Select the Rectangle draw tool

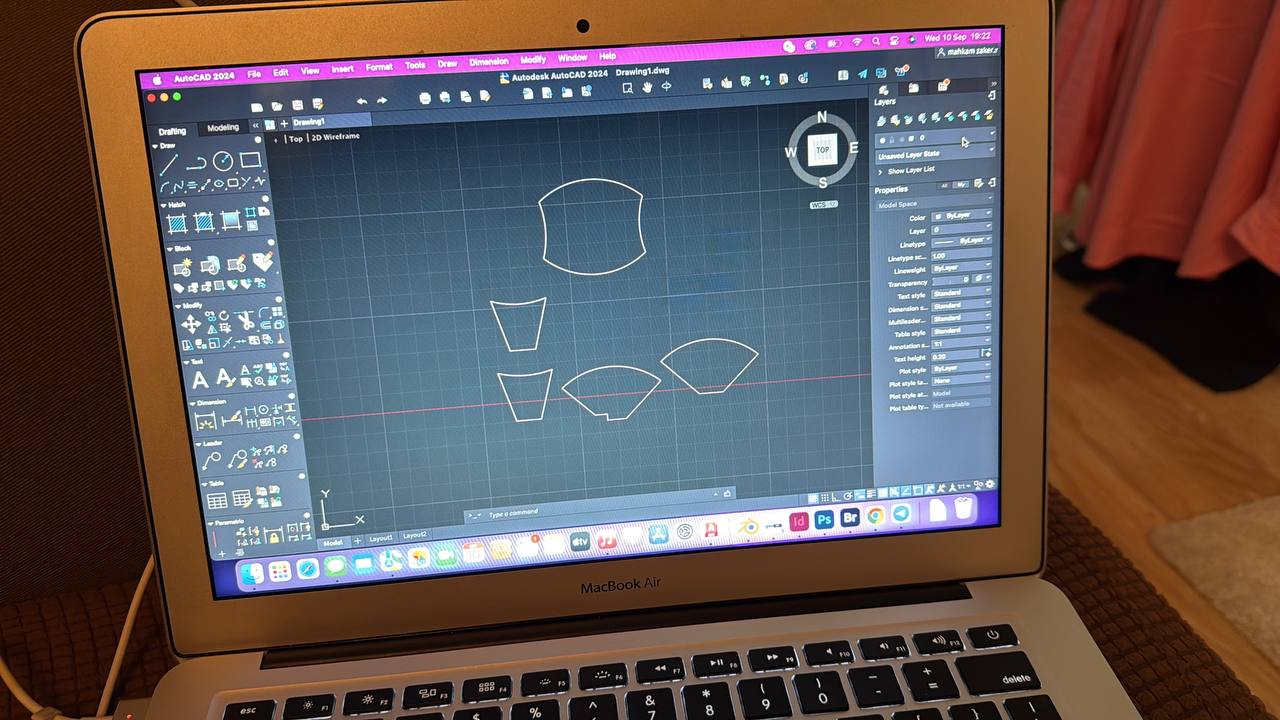coord(250,160)
